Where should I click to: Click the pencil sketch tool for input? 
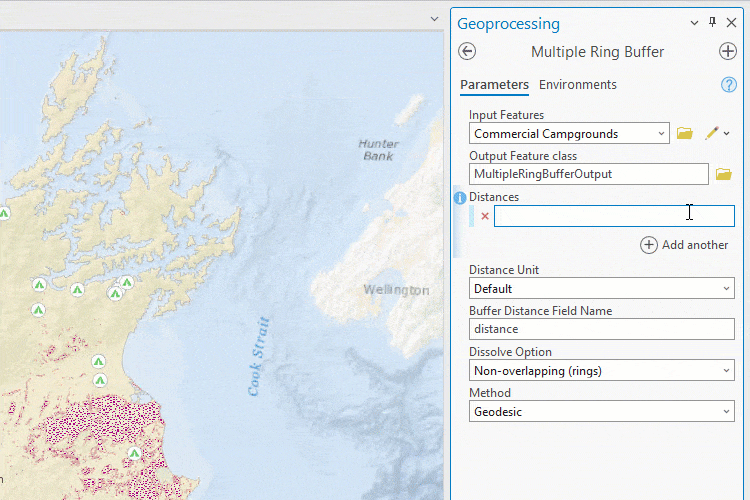[x=712, y=133]
